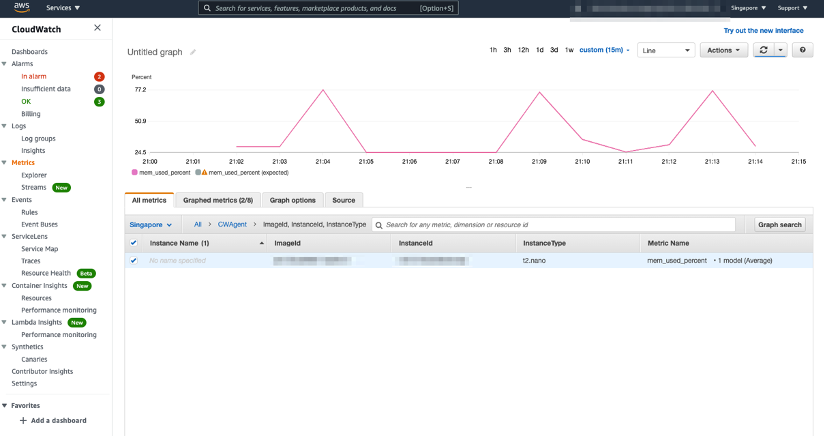
Task: Collapse the Metrics tree section
Action: coord(4,163)
